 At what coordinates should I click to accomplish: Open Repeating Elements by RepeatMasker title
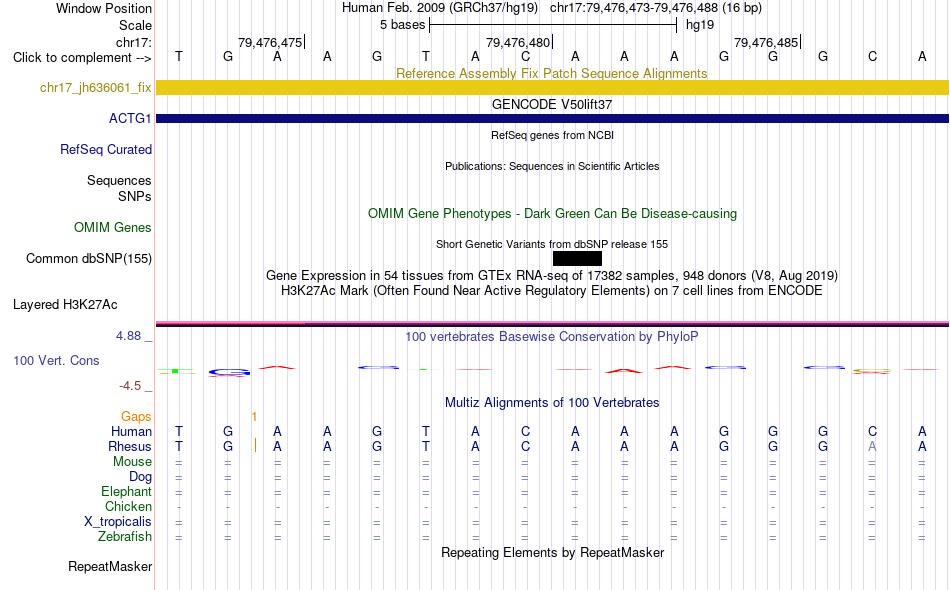[x=553, y=552]
